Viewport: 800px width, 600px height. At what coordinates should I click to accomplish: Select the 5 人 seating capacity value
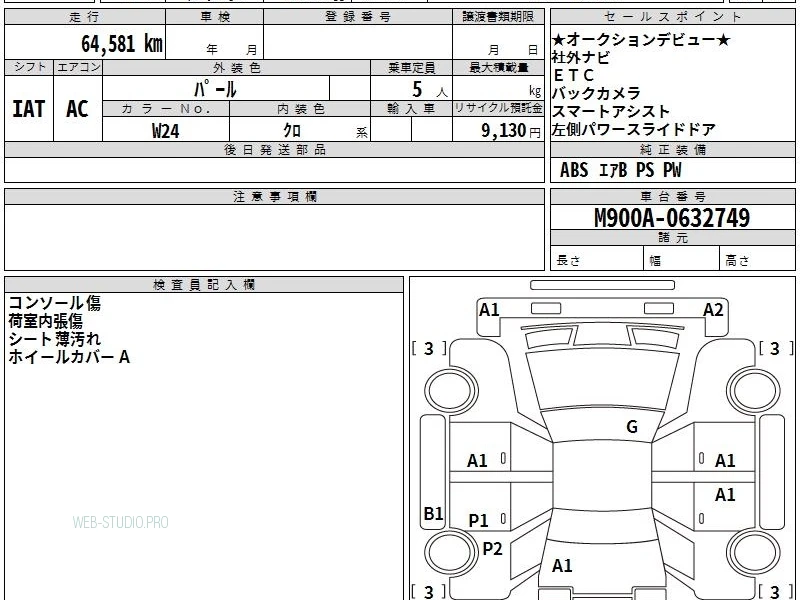(x=429, y=90)
